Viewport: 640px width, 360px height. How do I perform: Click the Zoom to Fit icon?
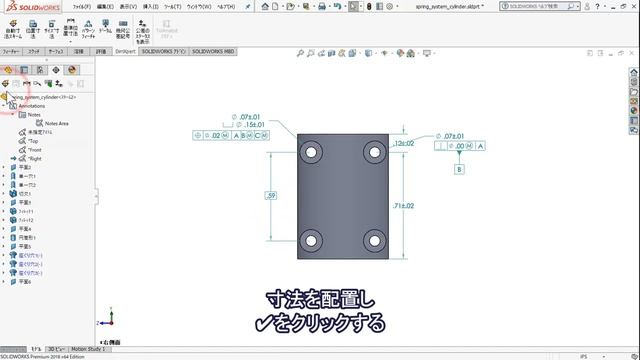(x=300, y=53)
